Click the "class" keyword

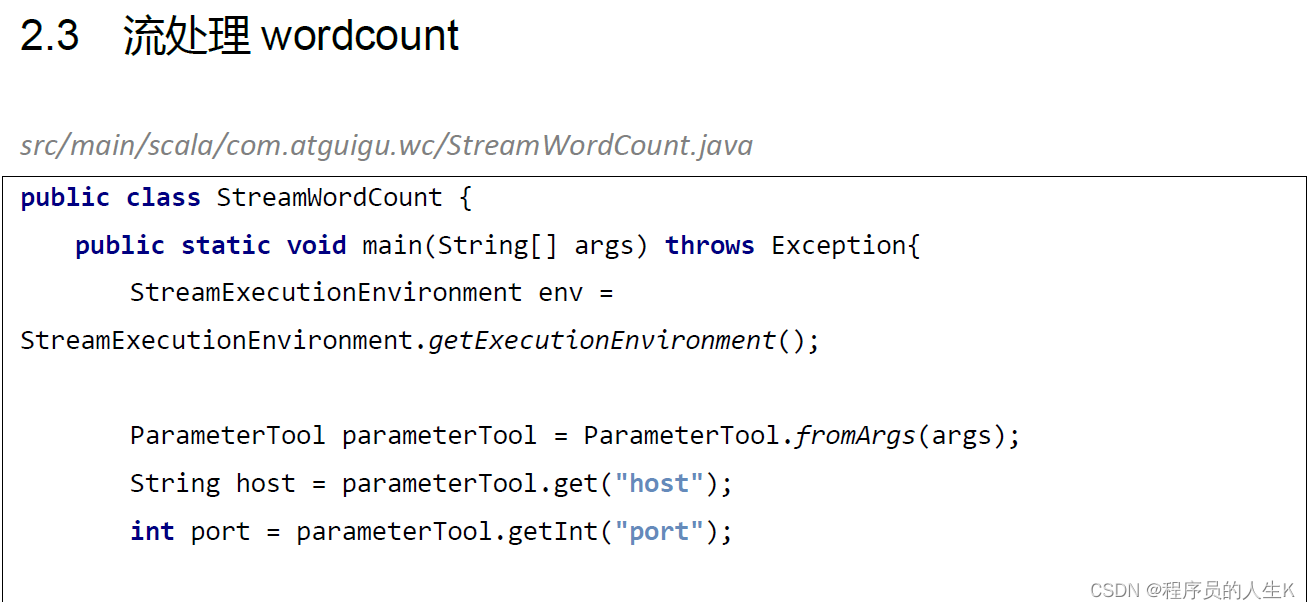tap(163, 198)
